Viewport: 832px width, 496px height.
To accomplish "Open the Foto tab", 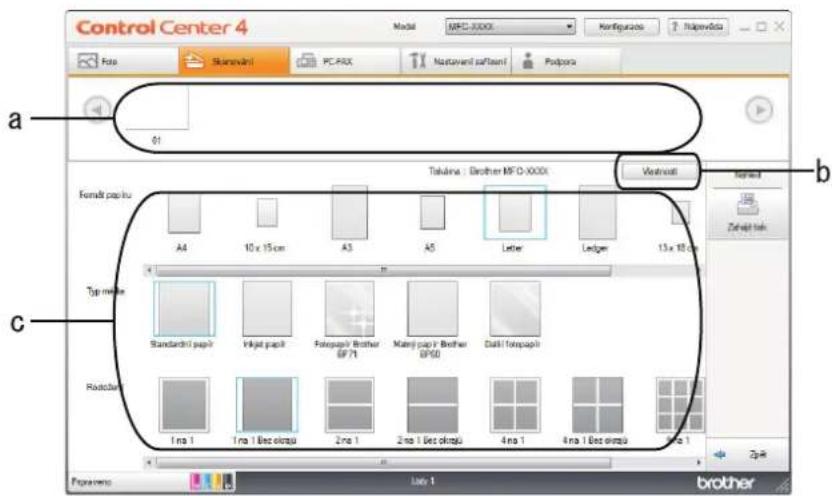I will pos(123,61).
